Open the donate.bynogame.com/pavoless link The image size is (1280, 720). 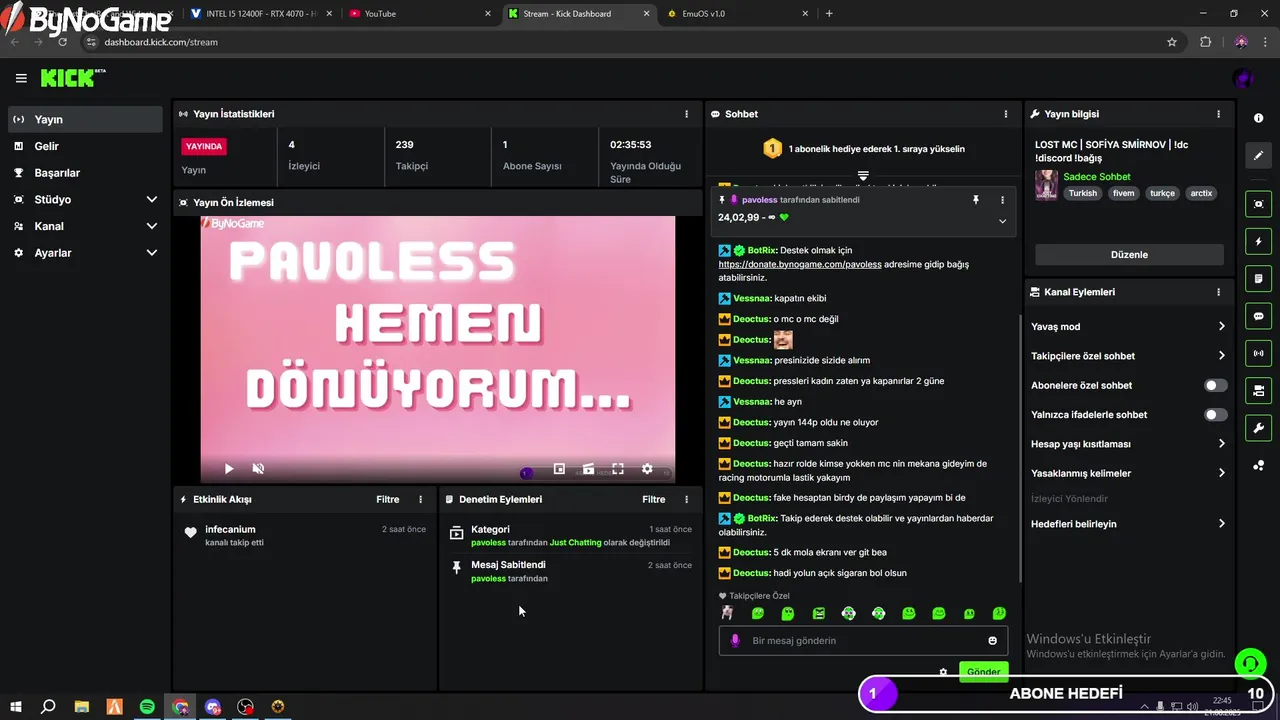(800, 265)
